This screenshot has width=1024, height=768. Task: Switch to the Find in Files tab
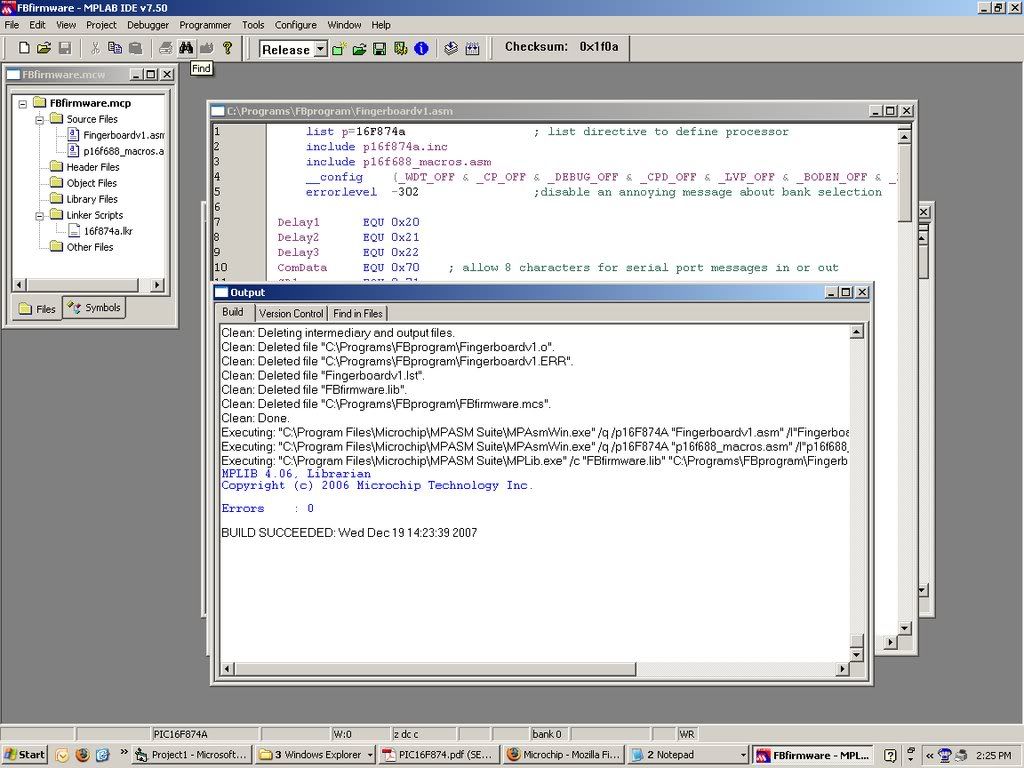pyautogui.click(x=358, y=313)
